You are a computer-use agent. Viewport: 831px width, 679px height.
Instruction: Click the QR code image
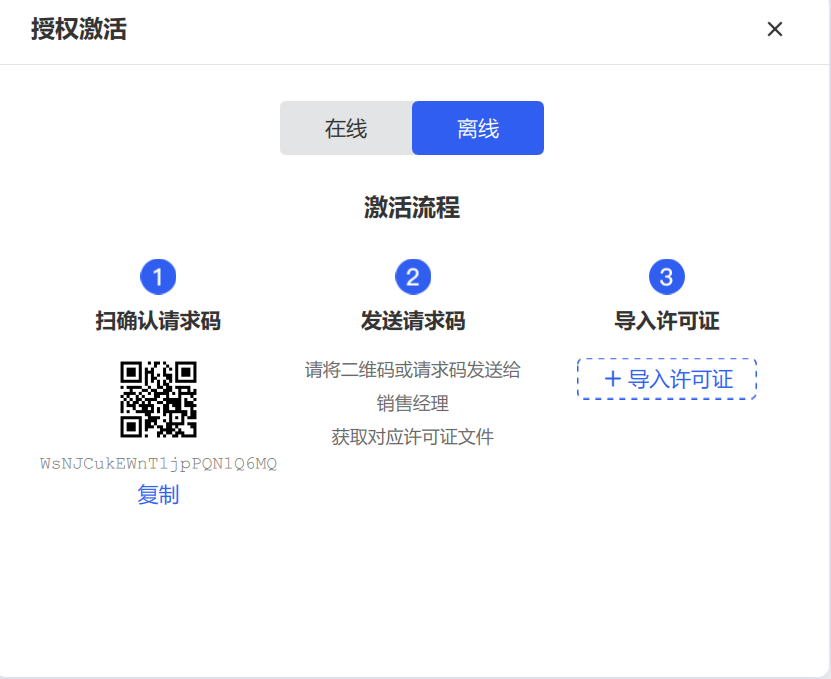[x=158, y=399]
